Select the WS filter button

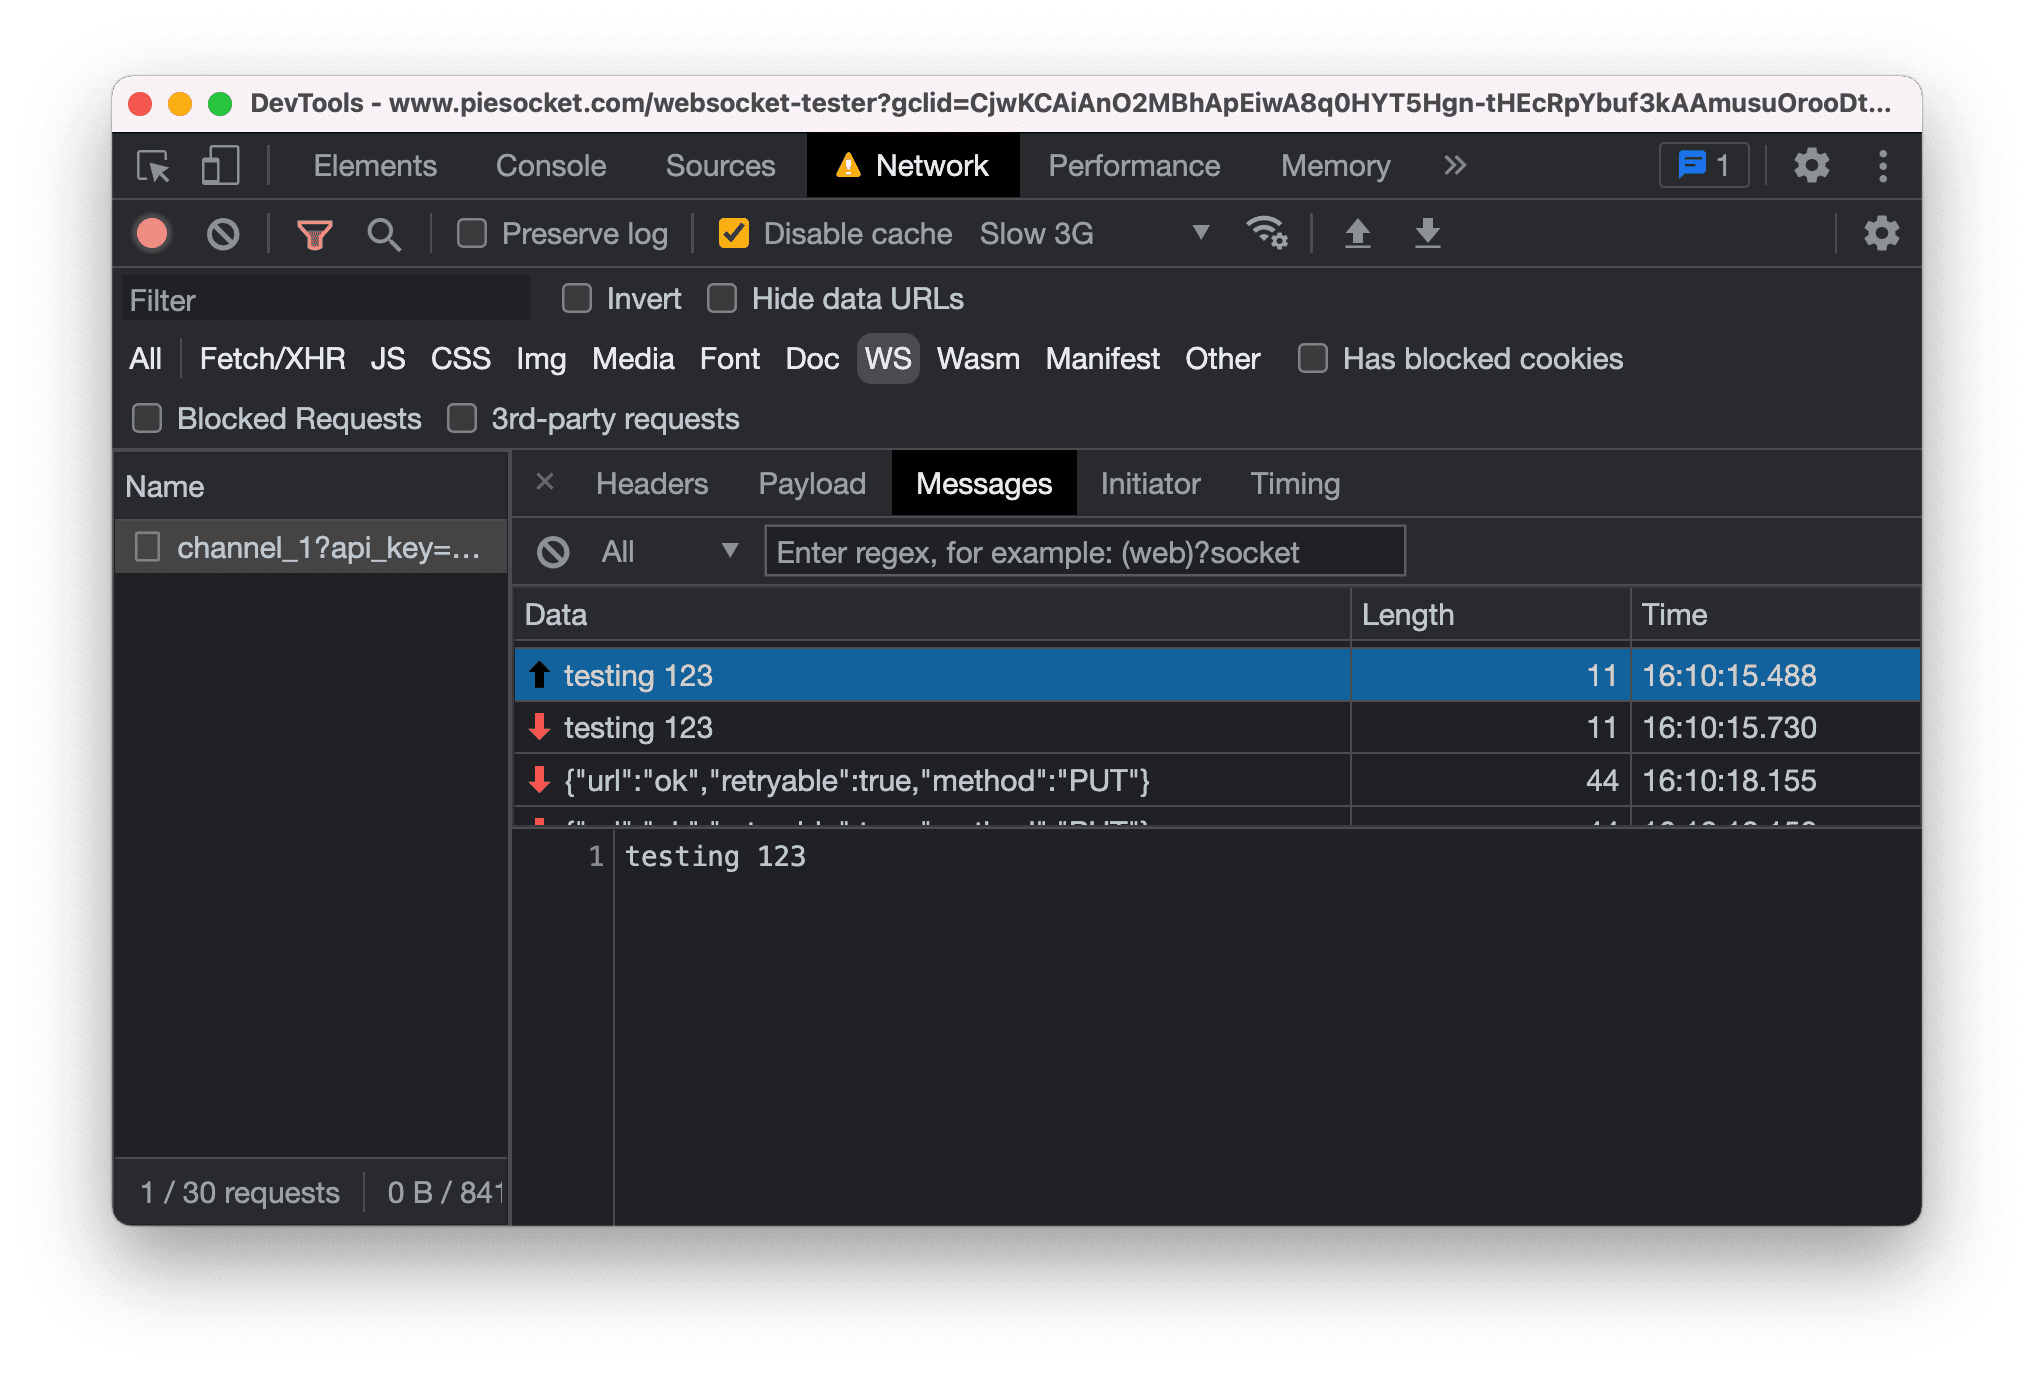tap(884, 357)
